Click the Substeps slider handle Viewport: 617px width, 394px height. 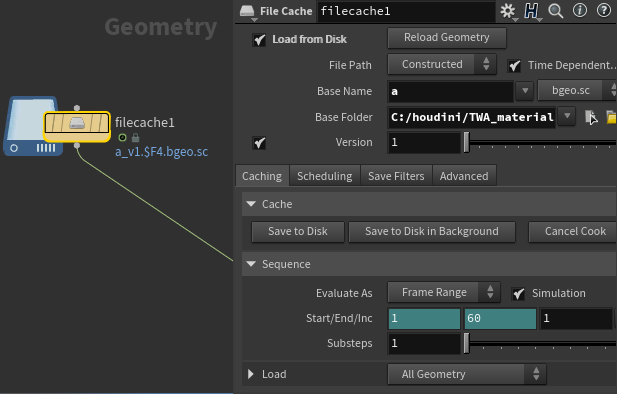[467, 343]
